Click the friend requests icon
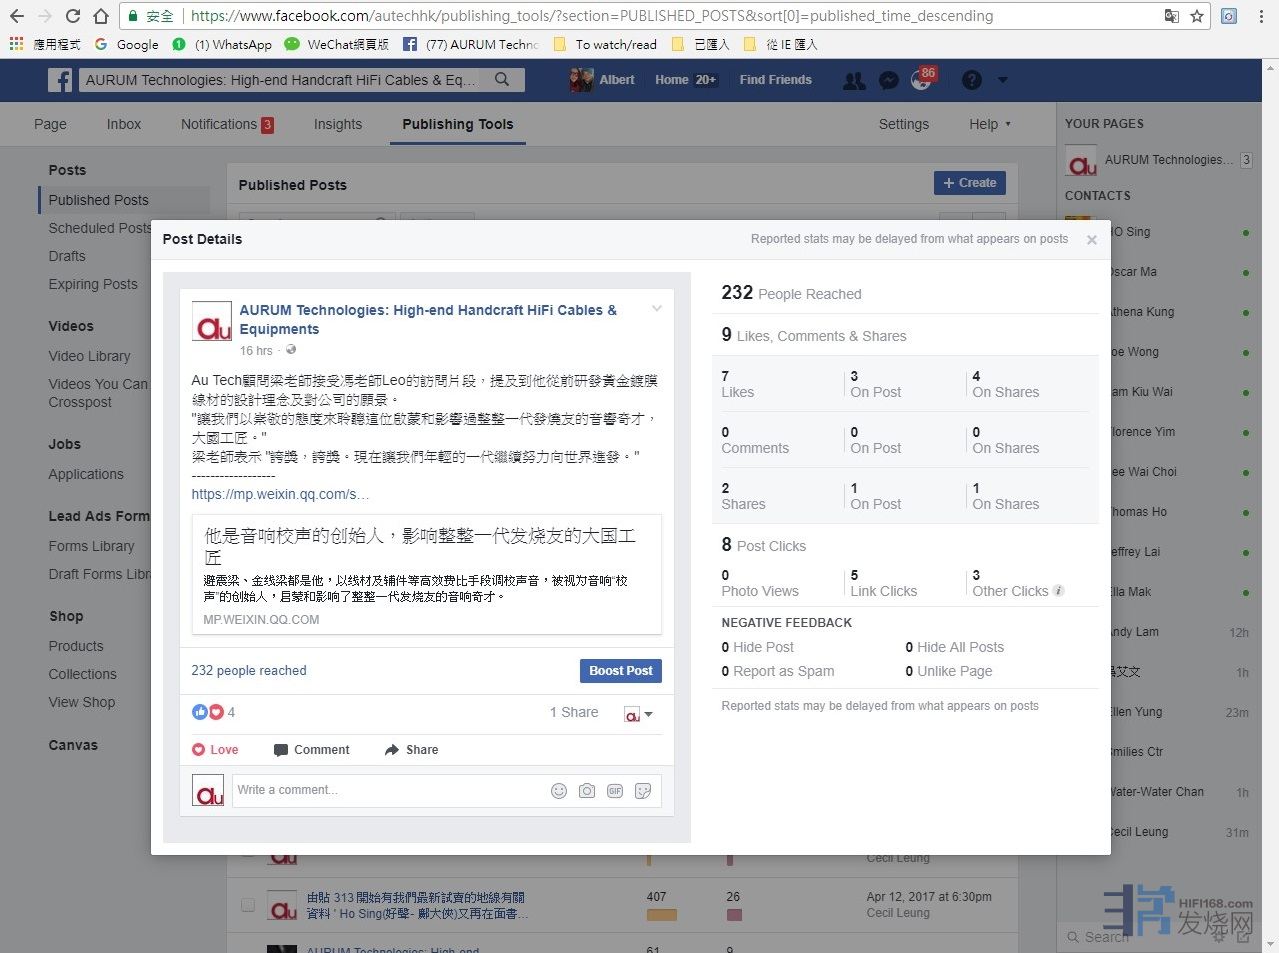The image size is (1279, 953). pyautogui.click(x=854, y=81)
